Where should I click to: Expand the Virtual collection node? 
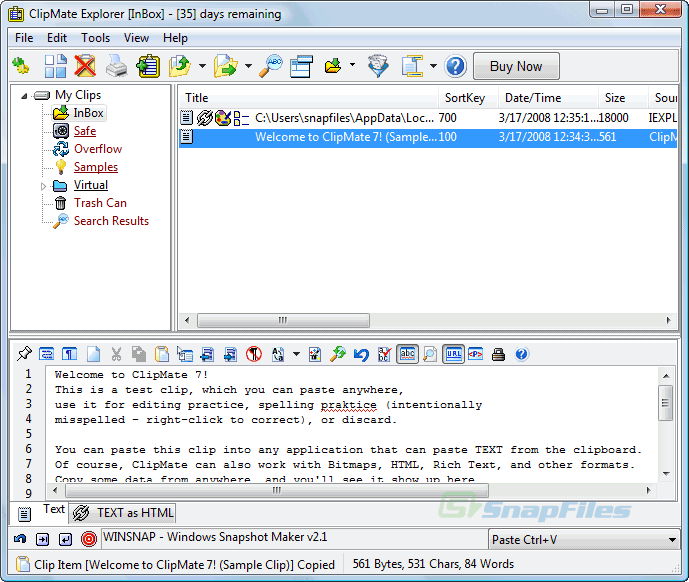[43, 186]
